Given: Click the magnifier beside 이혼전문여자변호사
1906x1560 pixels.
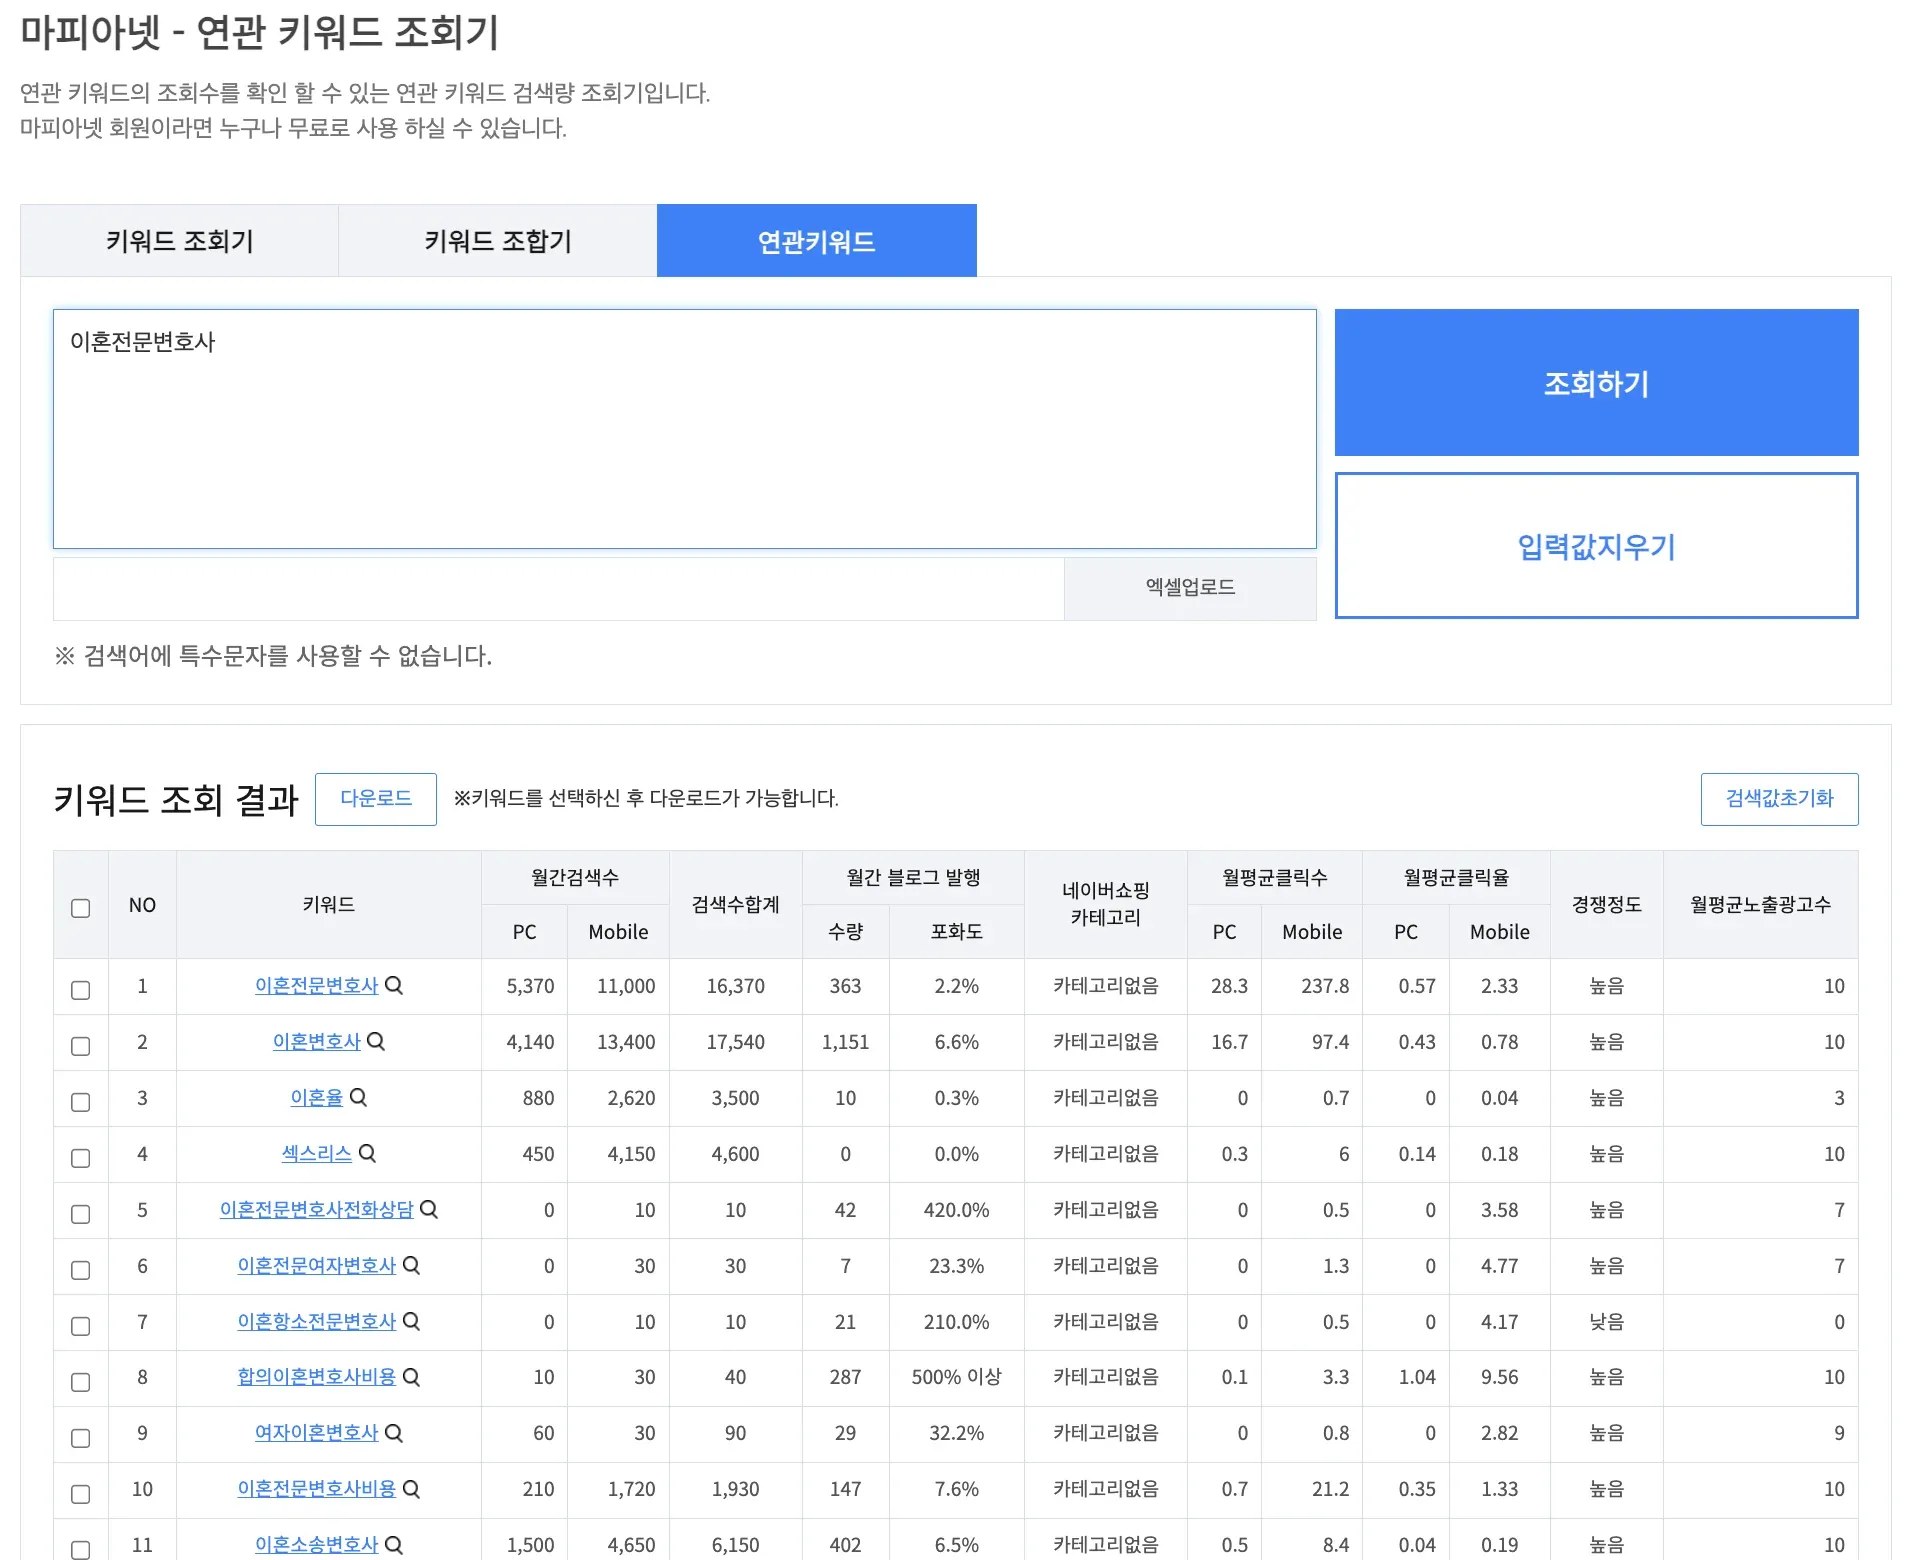Looking at the screenshot, I should coord(413,1266).
